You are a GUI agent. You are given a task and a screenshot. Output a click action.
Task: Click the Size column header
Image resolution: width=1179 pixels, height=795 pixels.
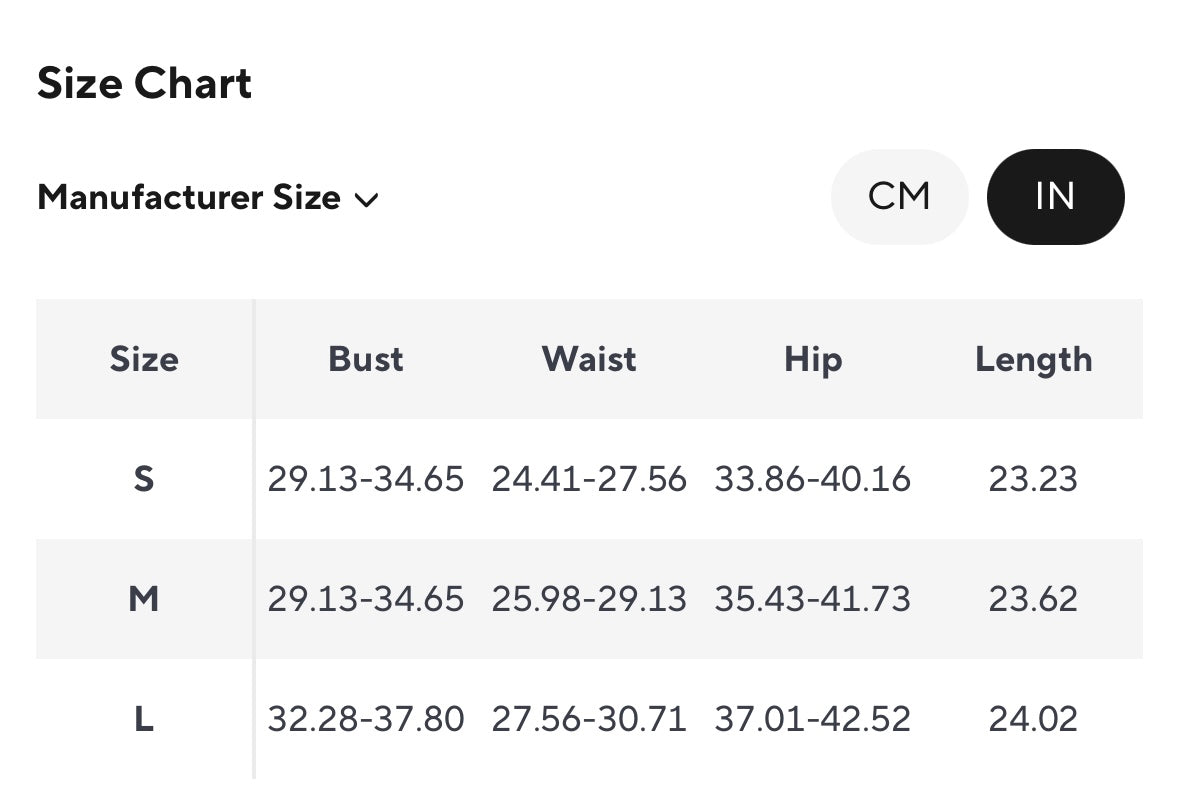click(x=144, y=359)
